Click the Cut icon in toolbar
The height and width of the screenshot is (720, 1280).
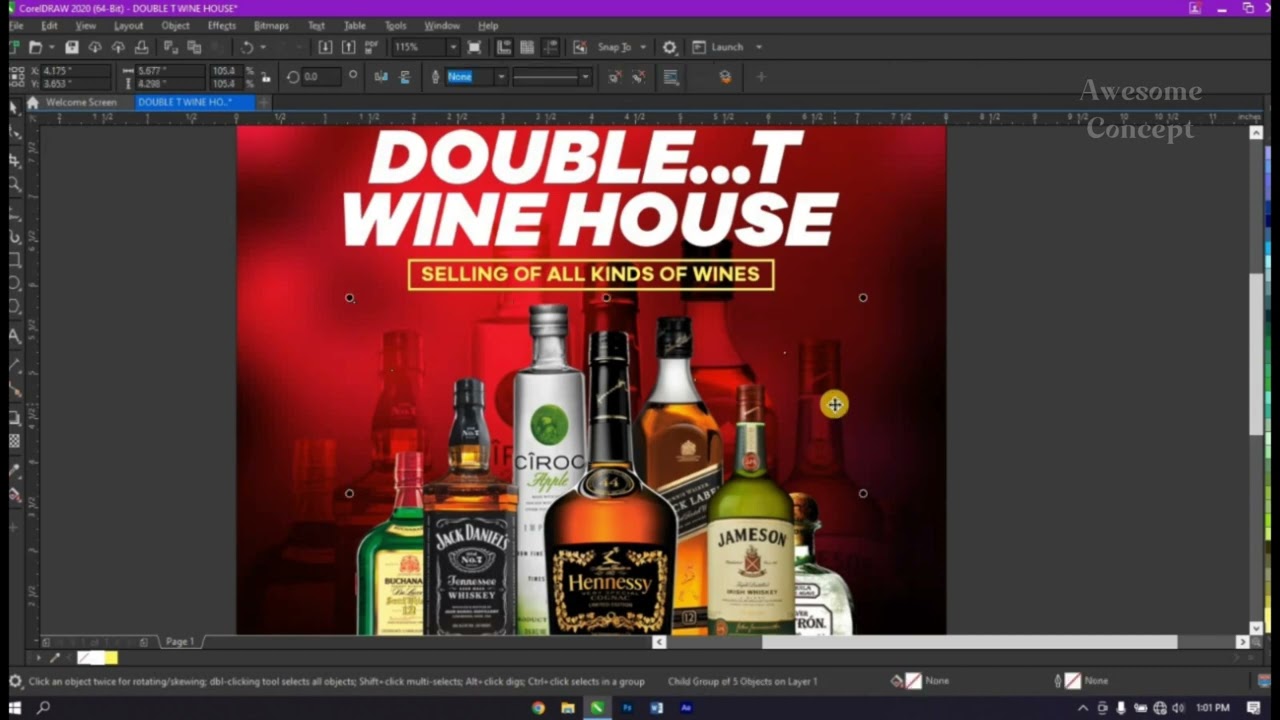pos(171,47)
